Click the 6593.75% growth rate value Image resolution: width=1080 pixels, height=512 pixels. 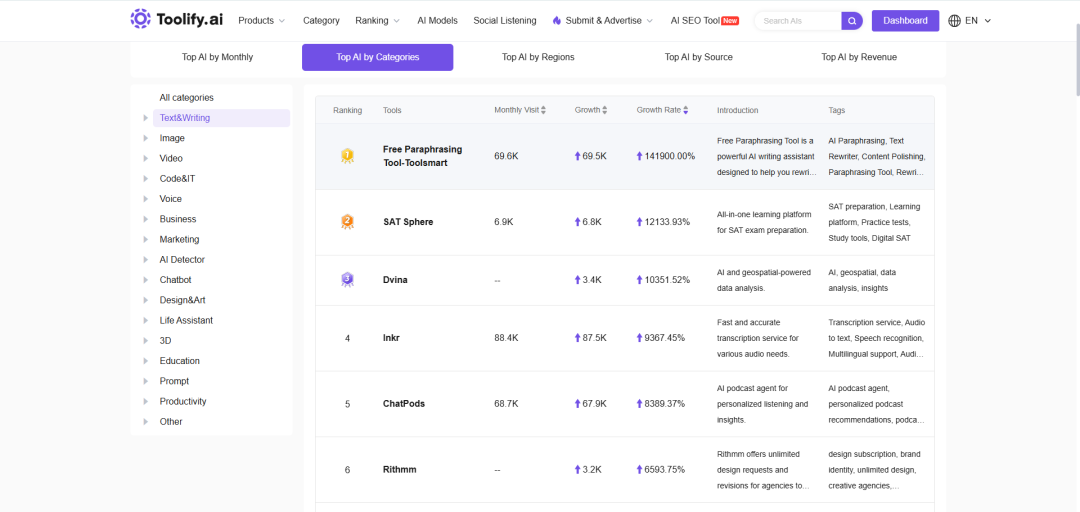[x=665, y=469]
